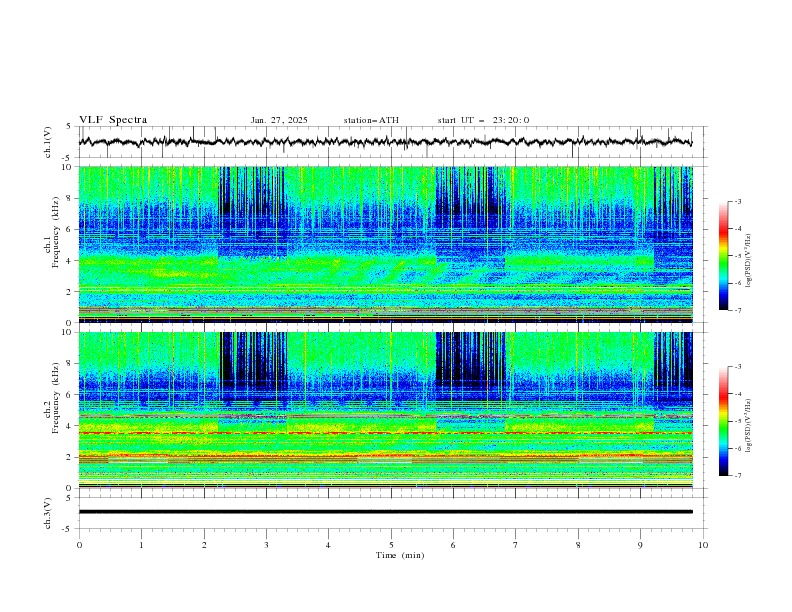This screenshot has width=792, height=612.
Task: Click the "ch.3(V)" axis label
Action: click(x=48, y=513)
